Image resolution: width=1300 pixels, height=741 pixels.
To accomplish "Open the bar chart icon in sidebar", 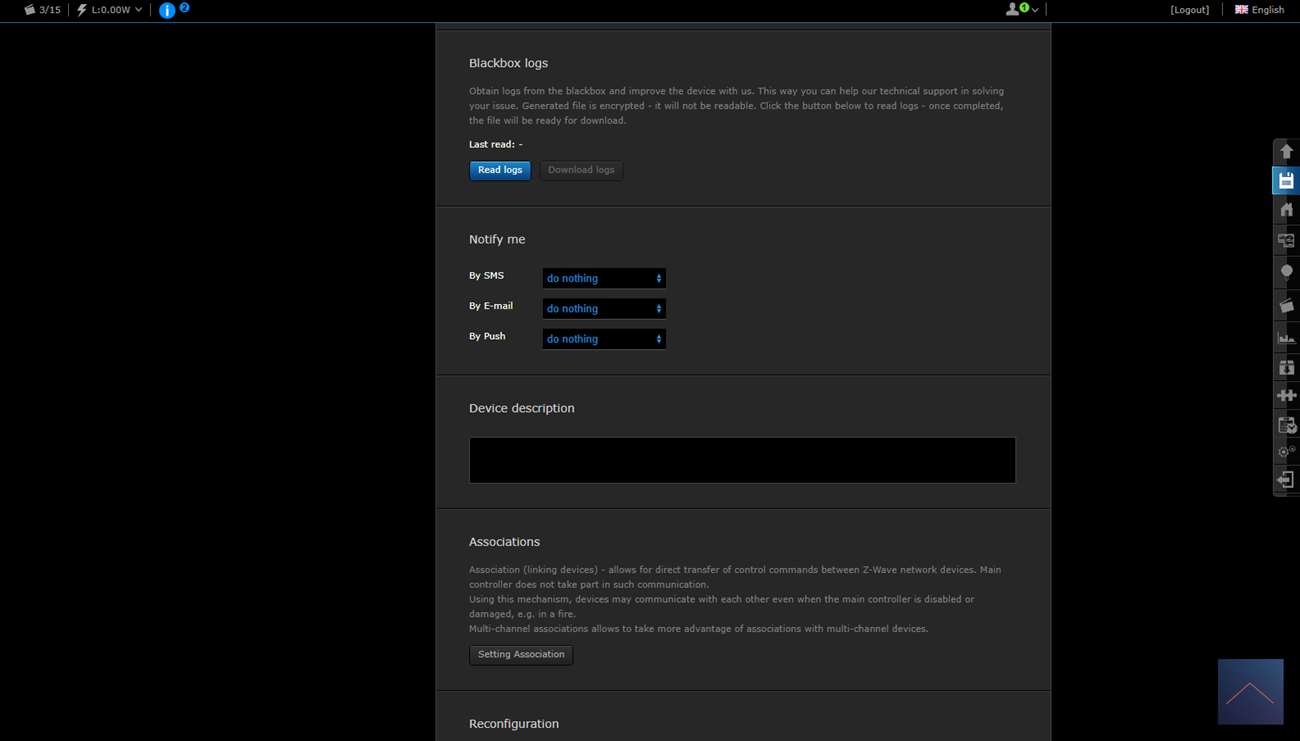I will [1286, 337].
